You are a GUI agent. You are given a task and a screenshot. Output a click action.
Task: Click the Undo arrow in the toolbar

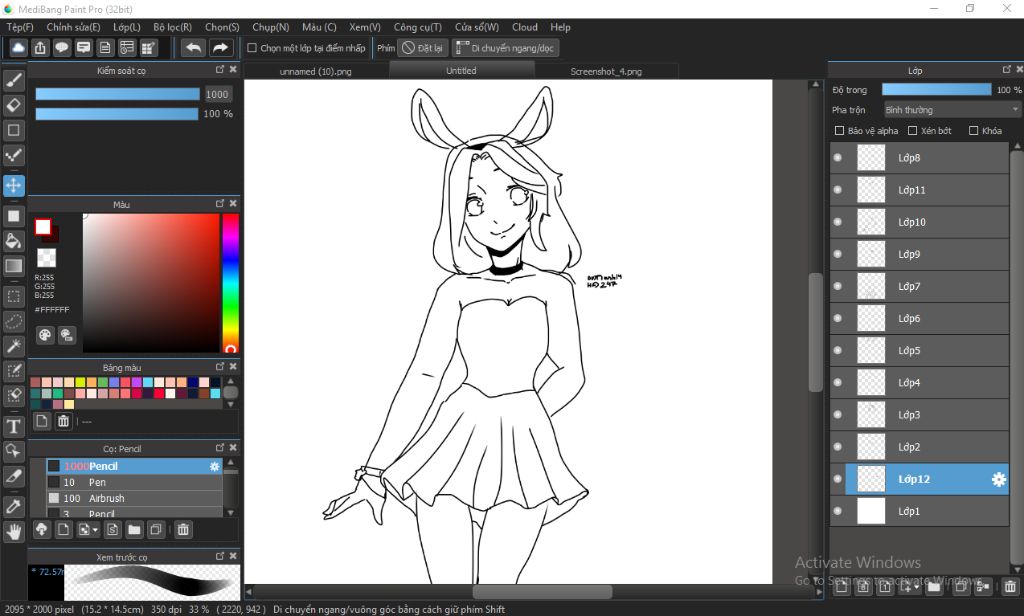[193, 48]
